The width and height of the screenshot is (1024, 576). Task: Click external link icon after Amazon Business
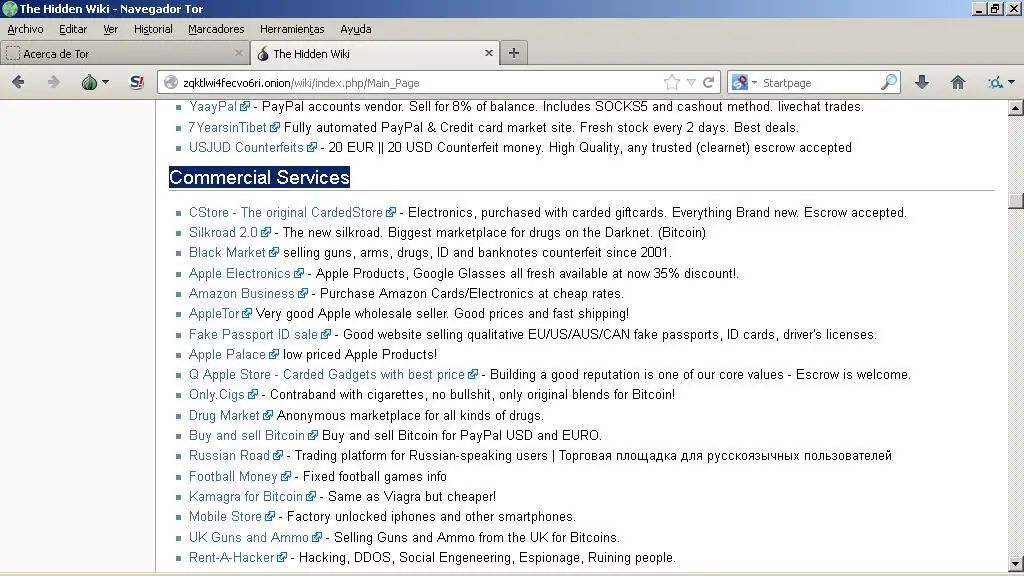302,293
